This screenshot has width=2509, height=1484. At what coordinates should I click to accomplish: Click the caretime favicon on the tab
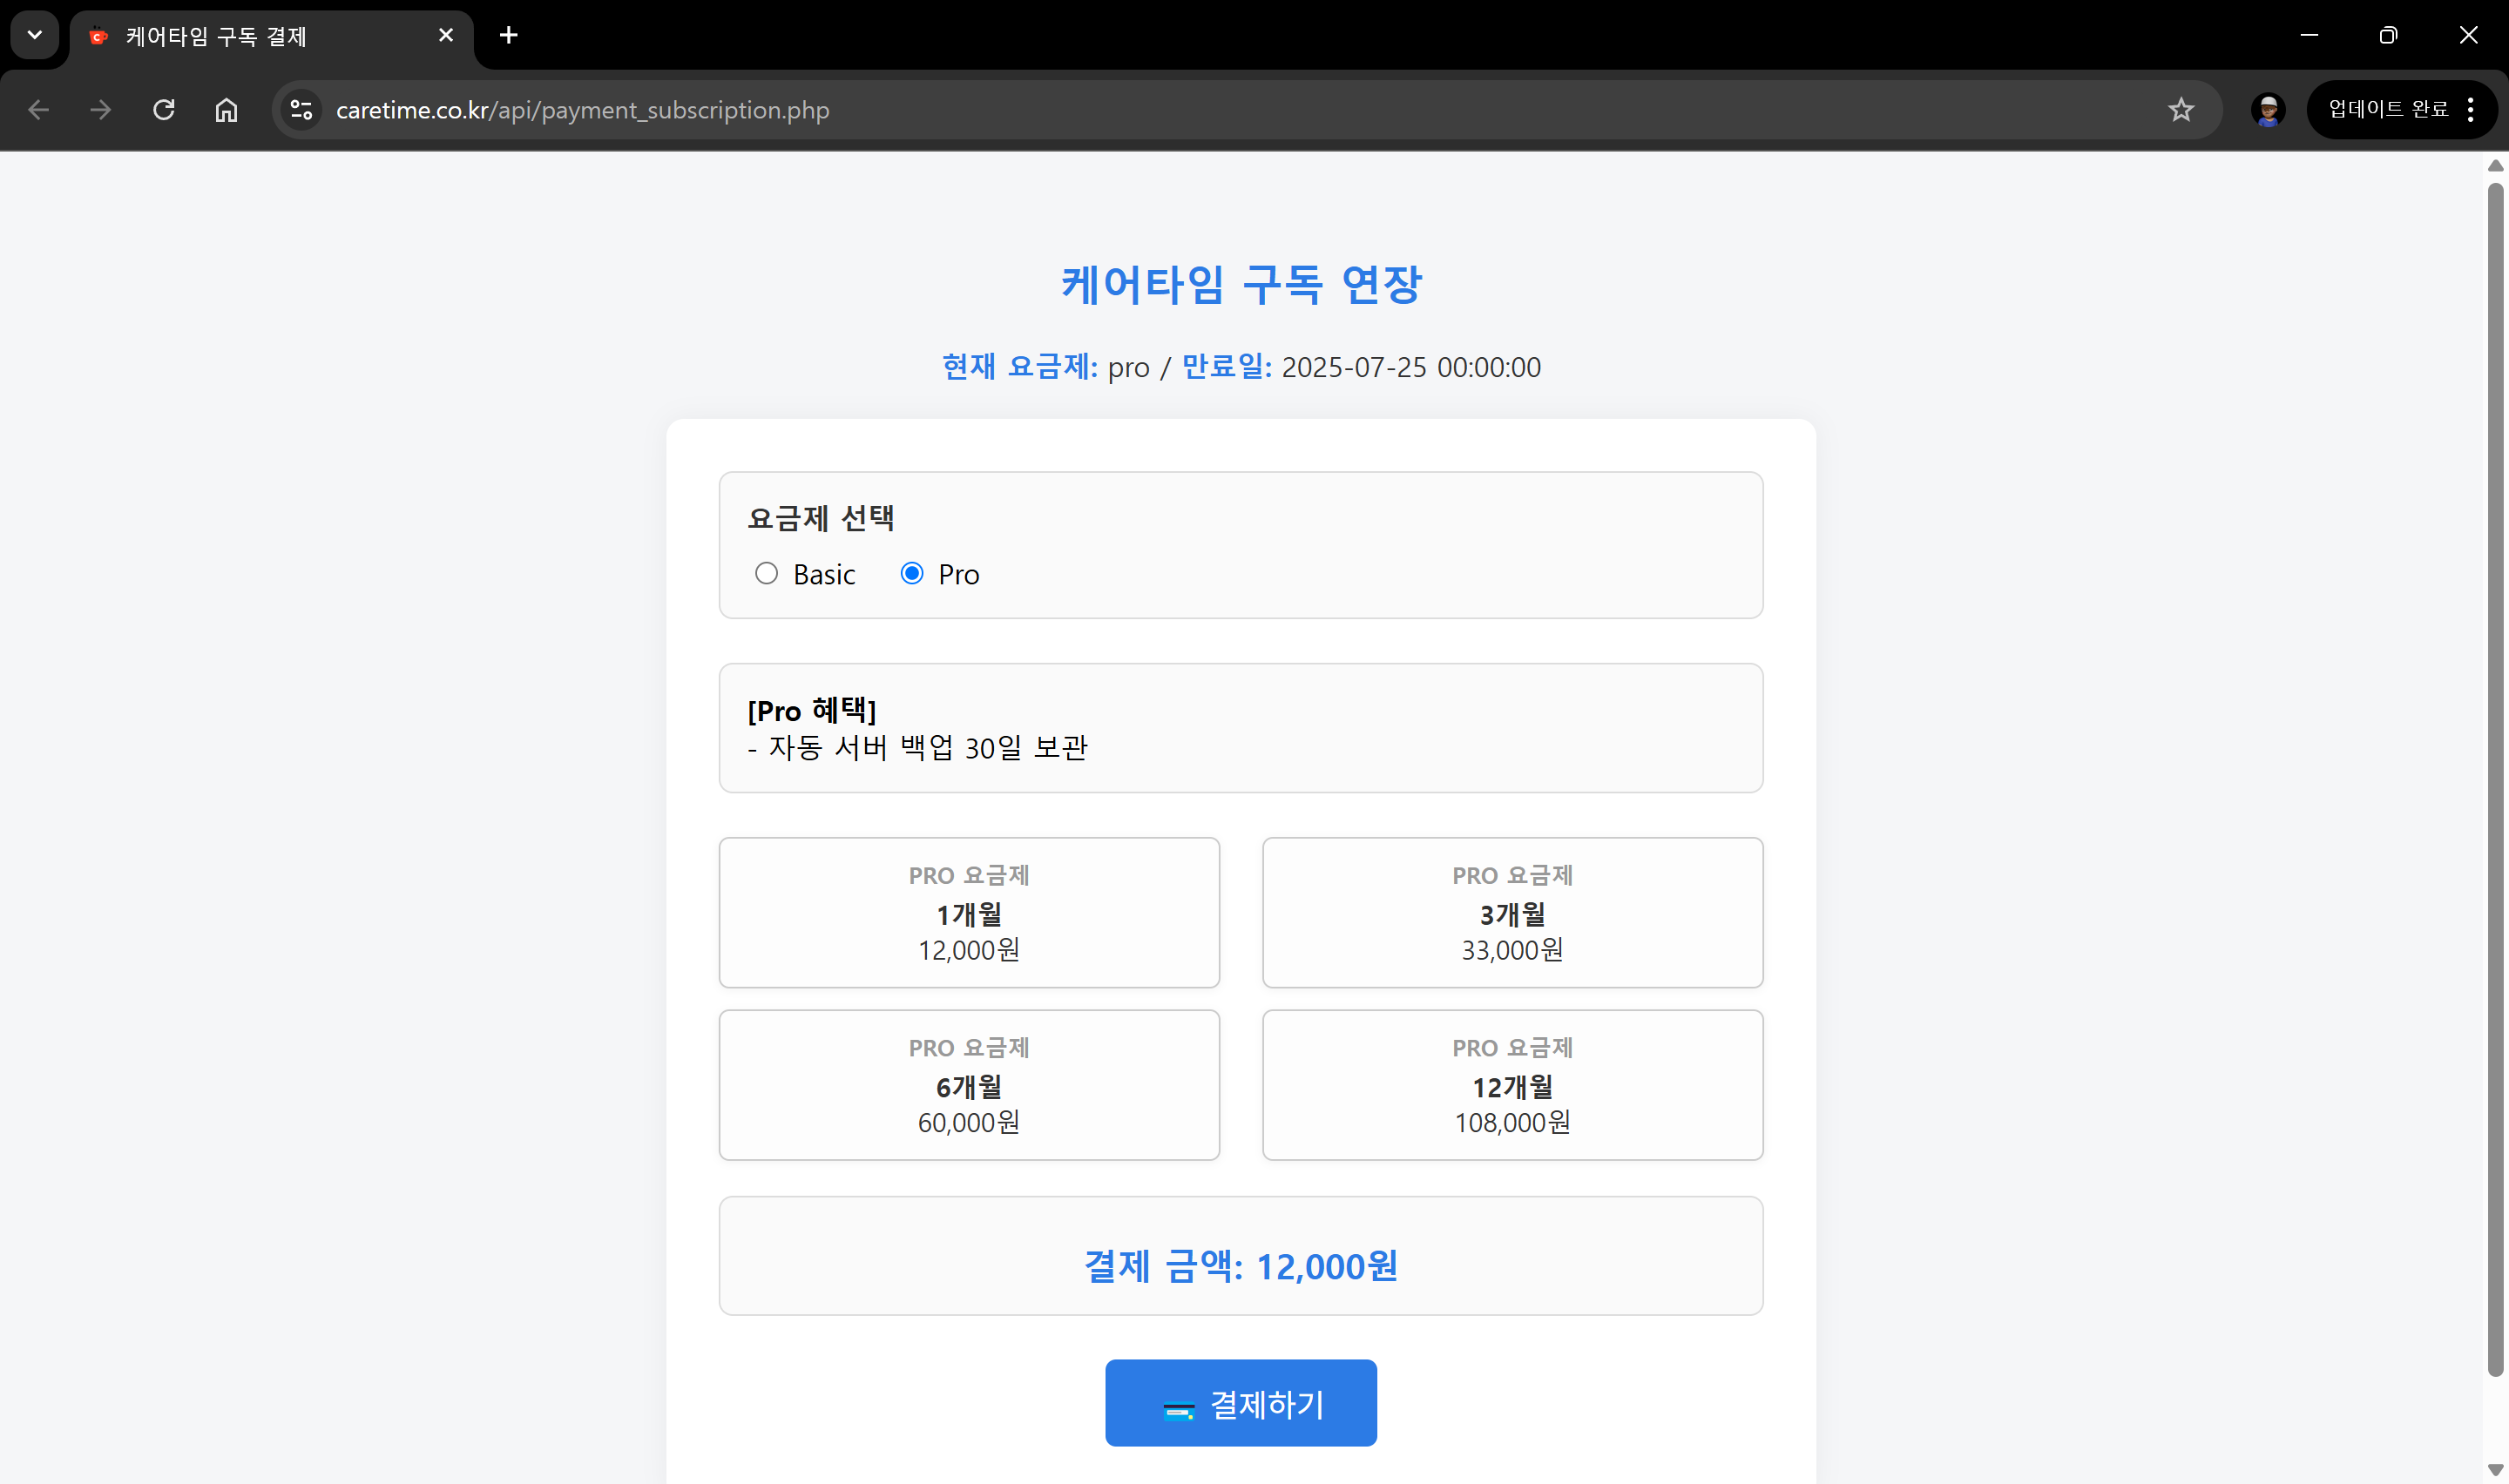pos(97,36)
